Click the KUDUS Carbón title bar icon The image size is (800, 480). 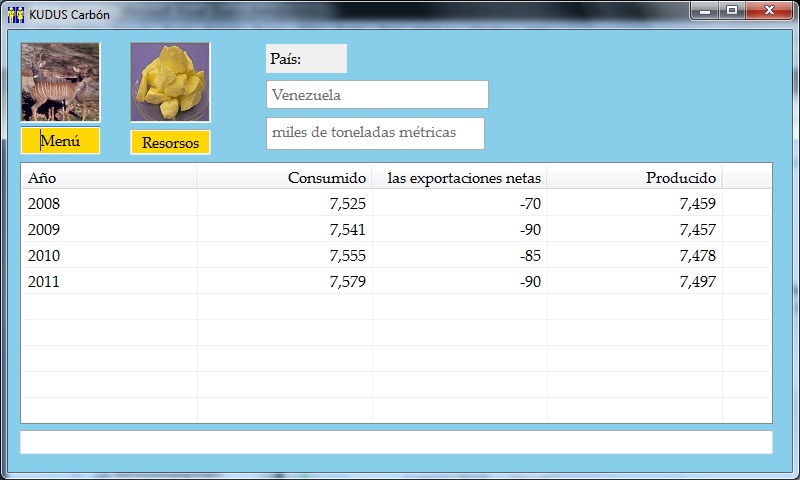coord(15,15)
